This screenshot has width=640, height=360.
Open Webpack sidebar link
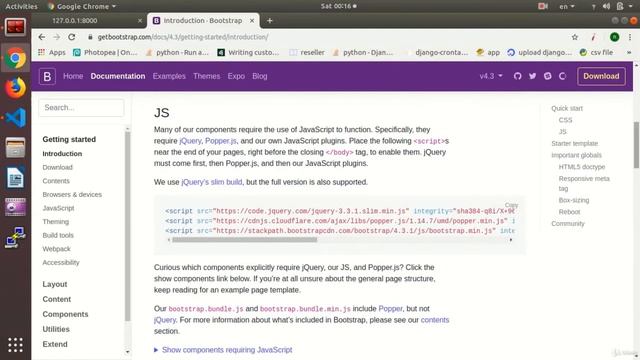[56, 249]
